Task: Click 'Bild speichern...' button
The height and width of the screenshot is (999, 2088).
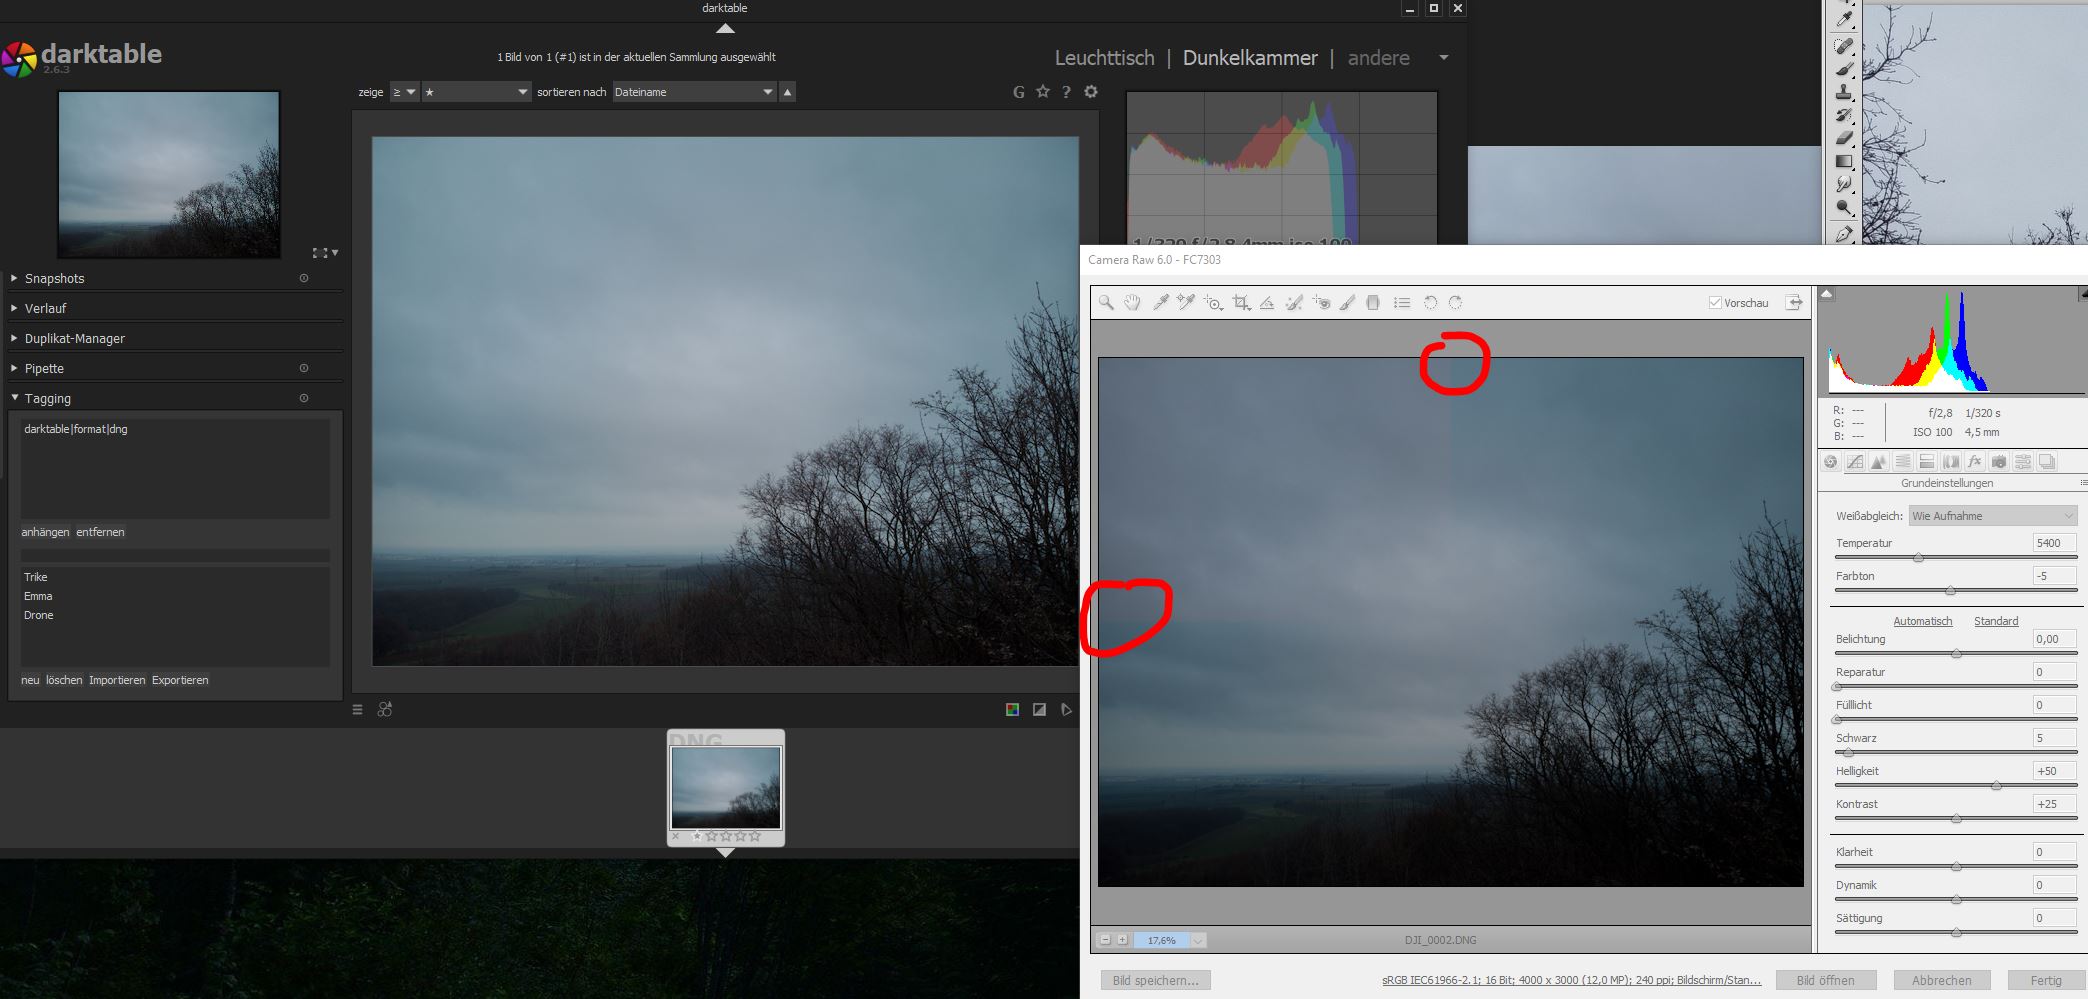Action: (1156, 980)
